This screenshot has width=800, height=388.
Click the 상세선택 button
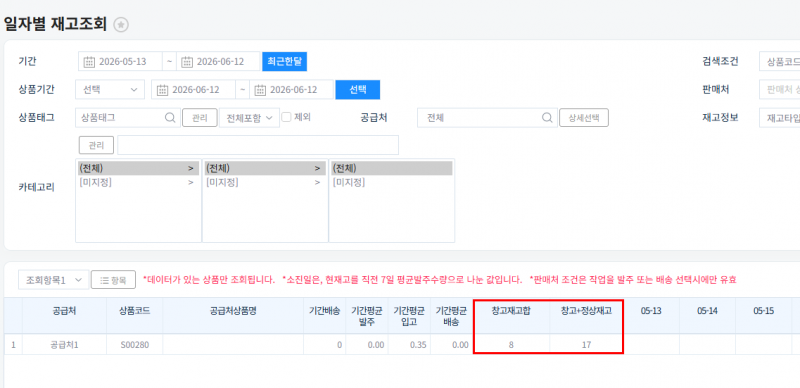[x=584, y=117]
